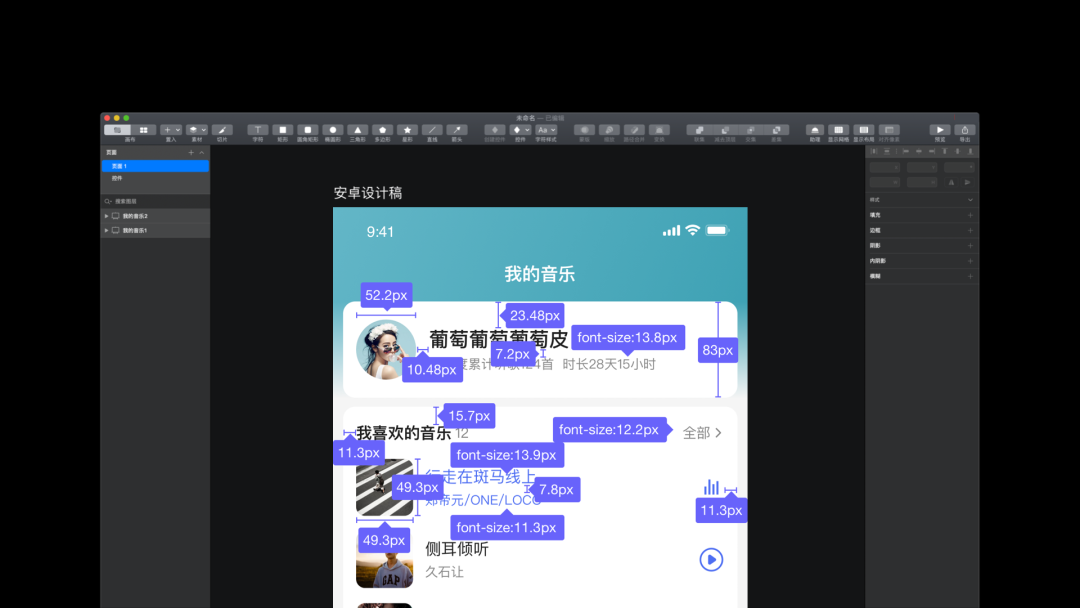Select the 我的音乐2 layer row
Image resolution: width=1080 pixels, height=608 pixels.
point(155,216)
